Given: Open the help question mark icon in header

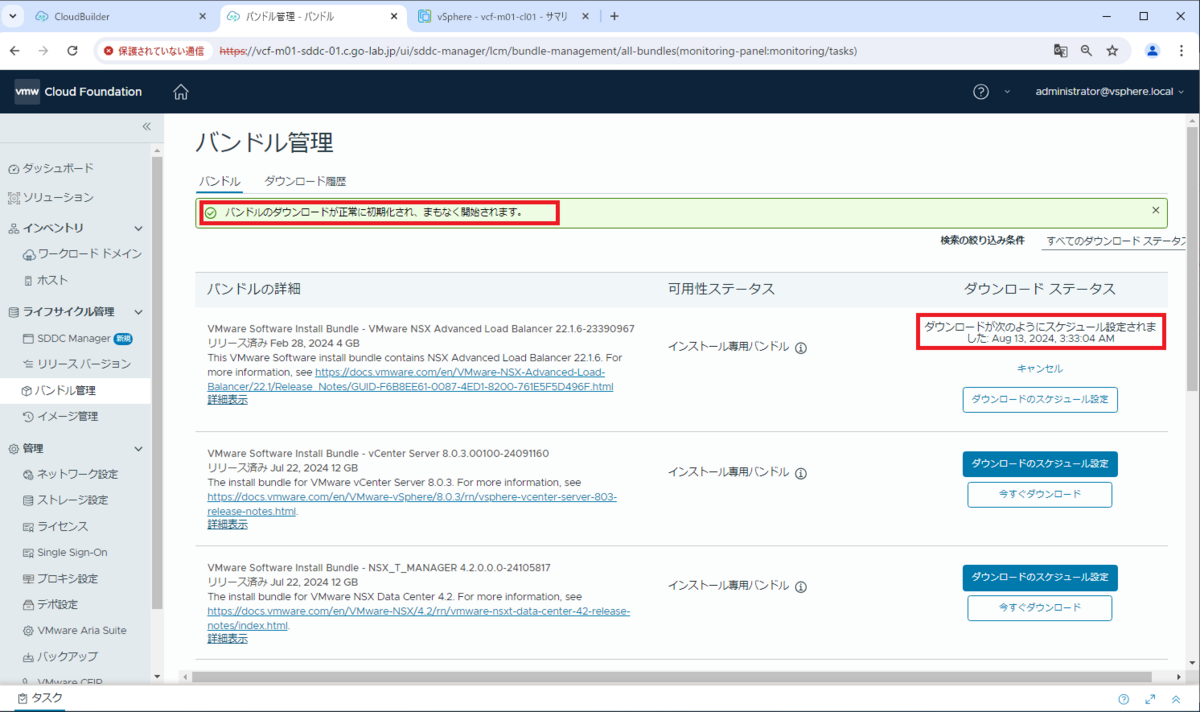Looking at the screenshot, I should click(x=981, y=92).
